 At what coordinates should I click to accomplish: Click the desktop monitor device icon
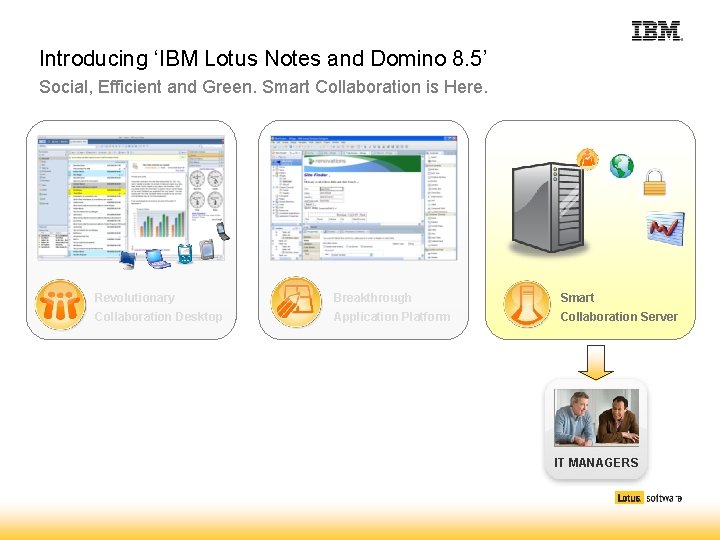128,260
